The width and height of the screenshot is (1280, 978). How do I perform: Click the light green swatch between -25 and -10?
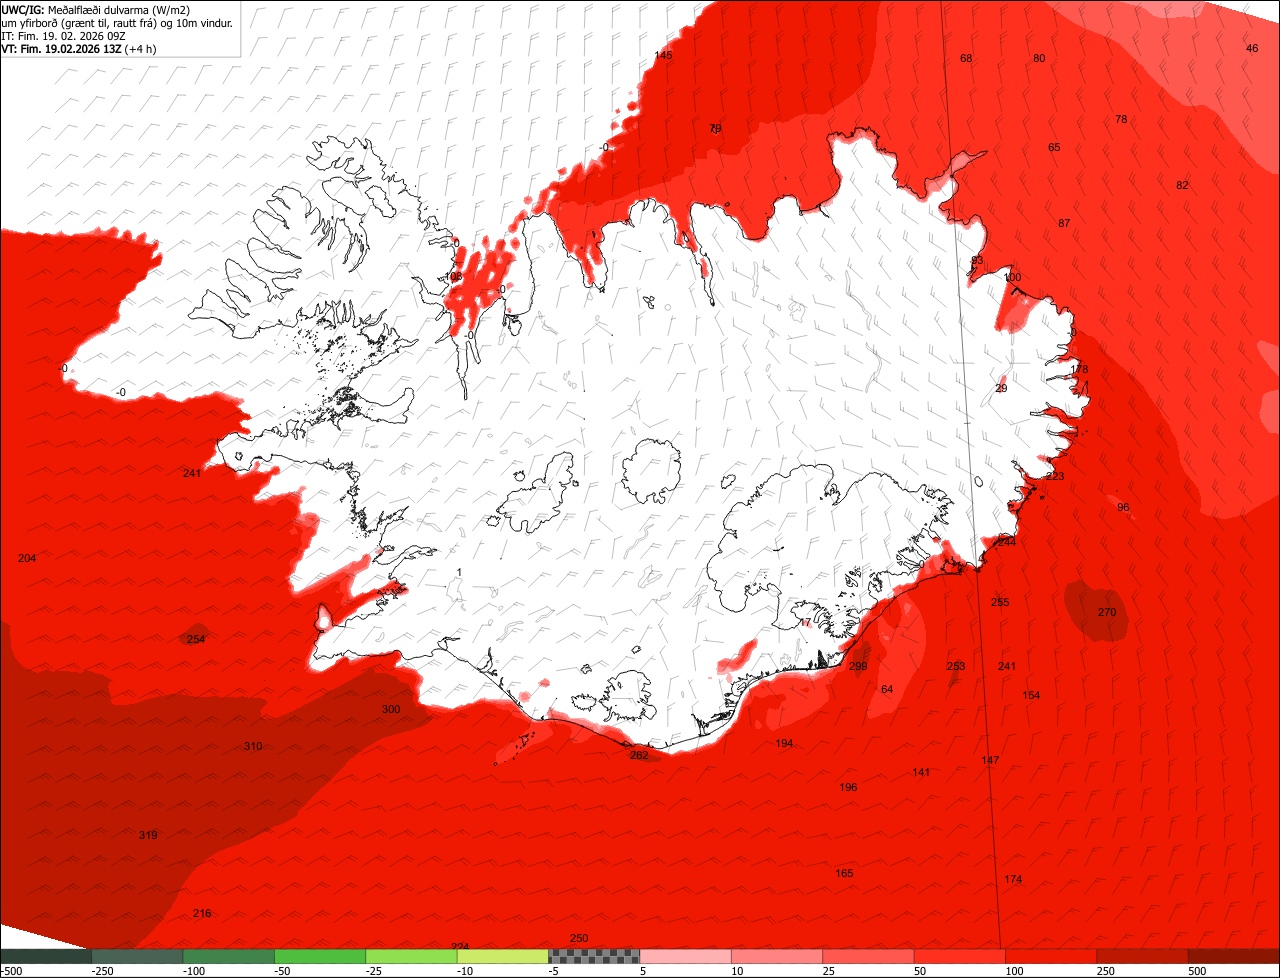click(411, 956)
